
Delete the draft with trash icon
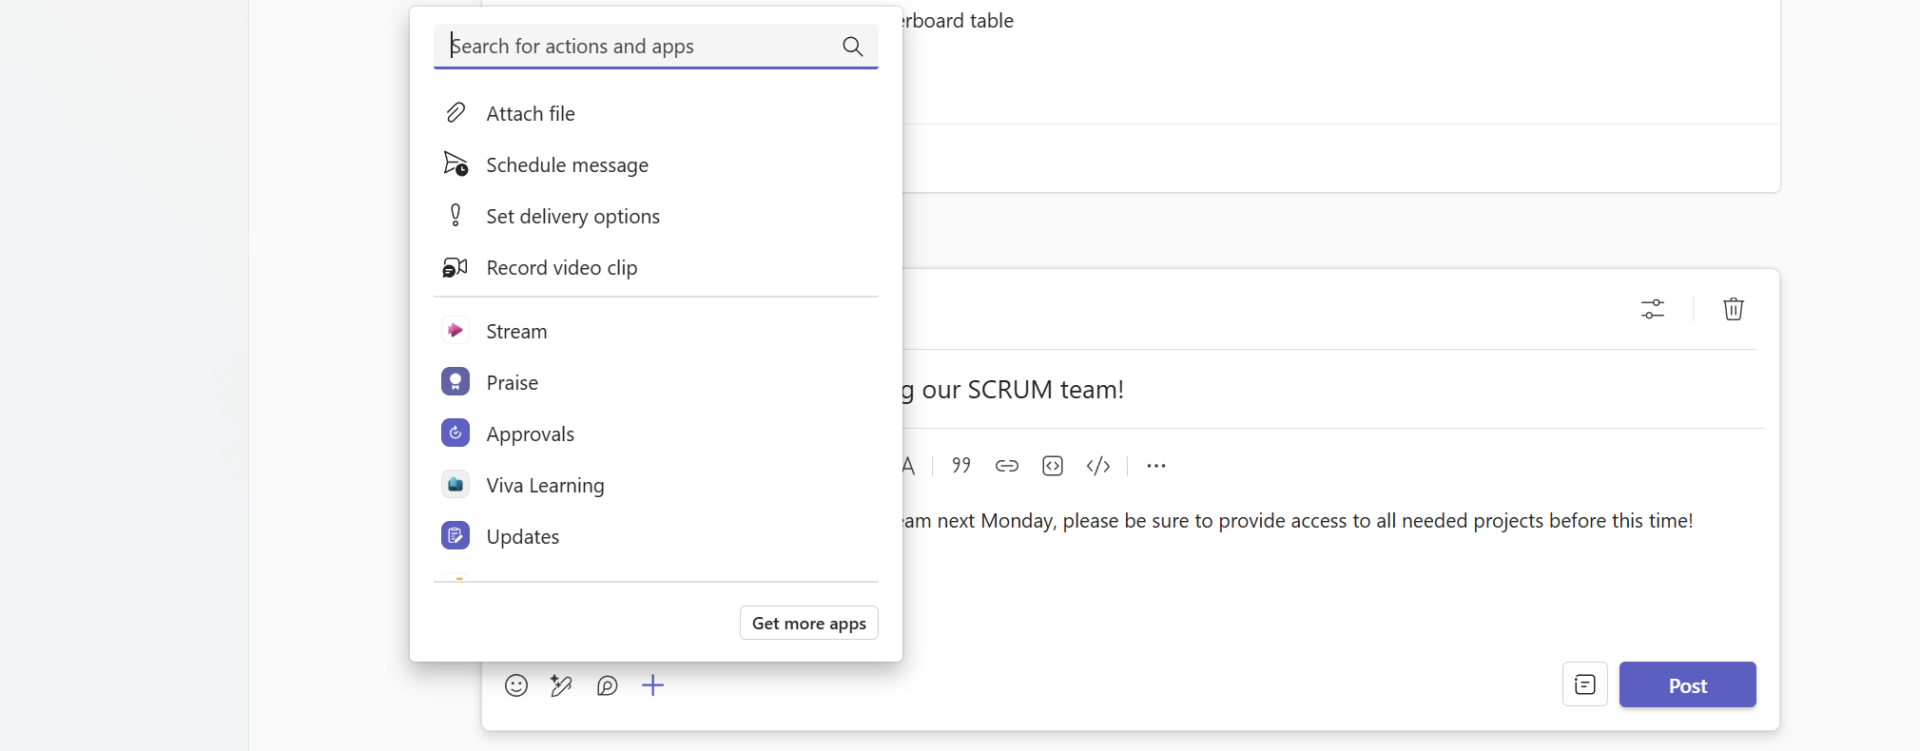pyautogui.click(x=1733, y=309)
